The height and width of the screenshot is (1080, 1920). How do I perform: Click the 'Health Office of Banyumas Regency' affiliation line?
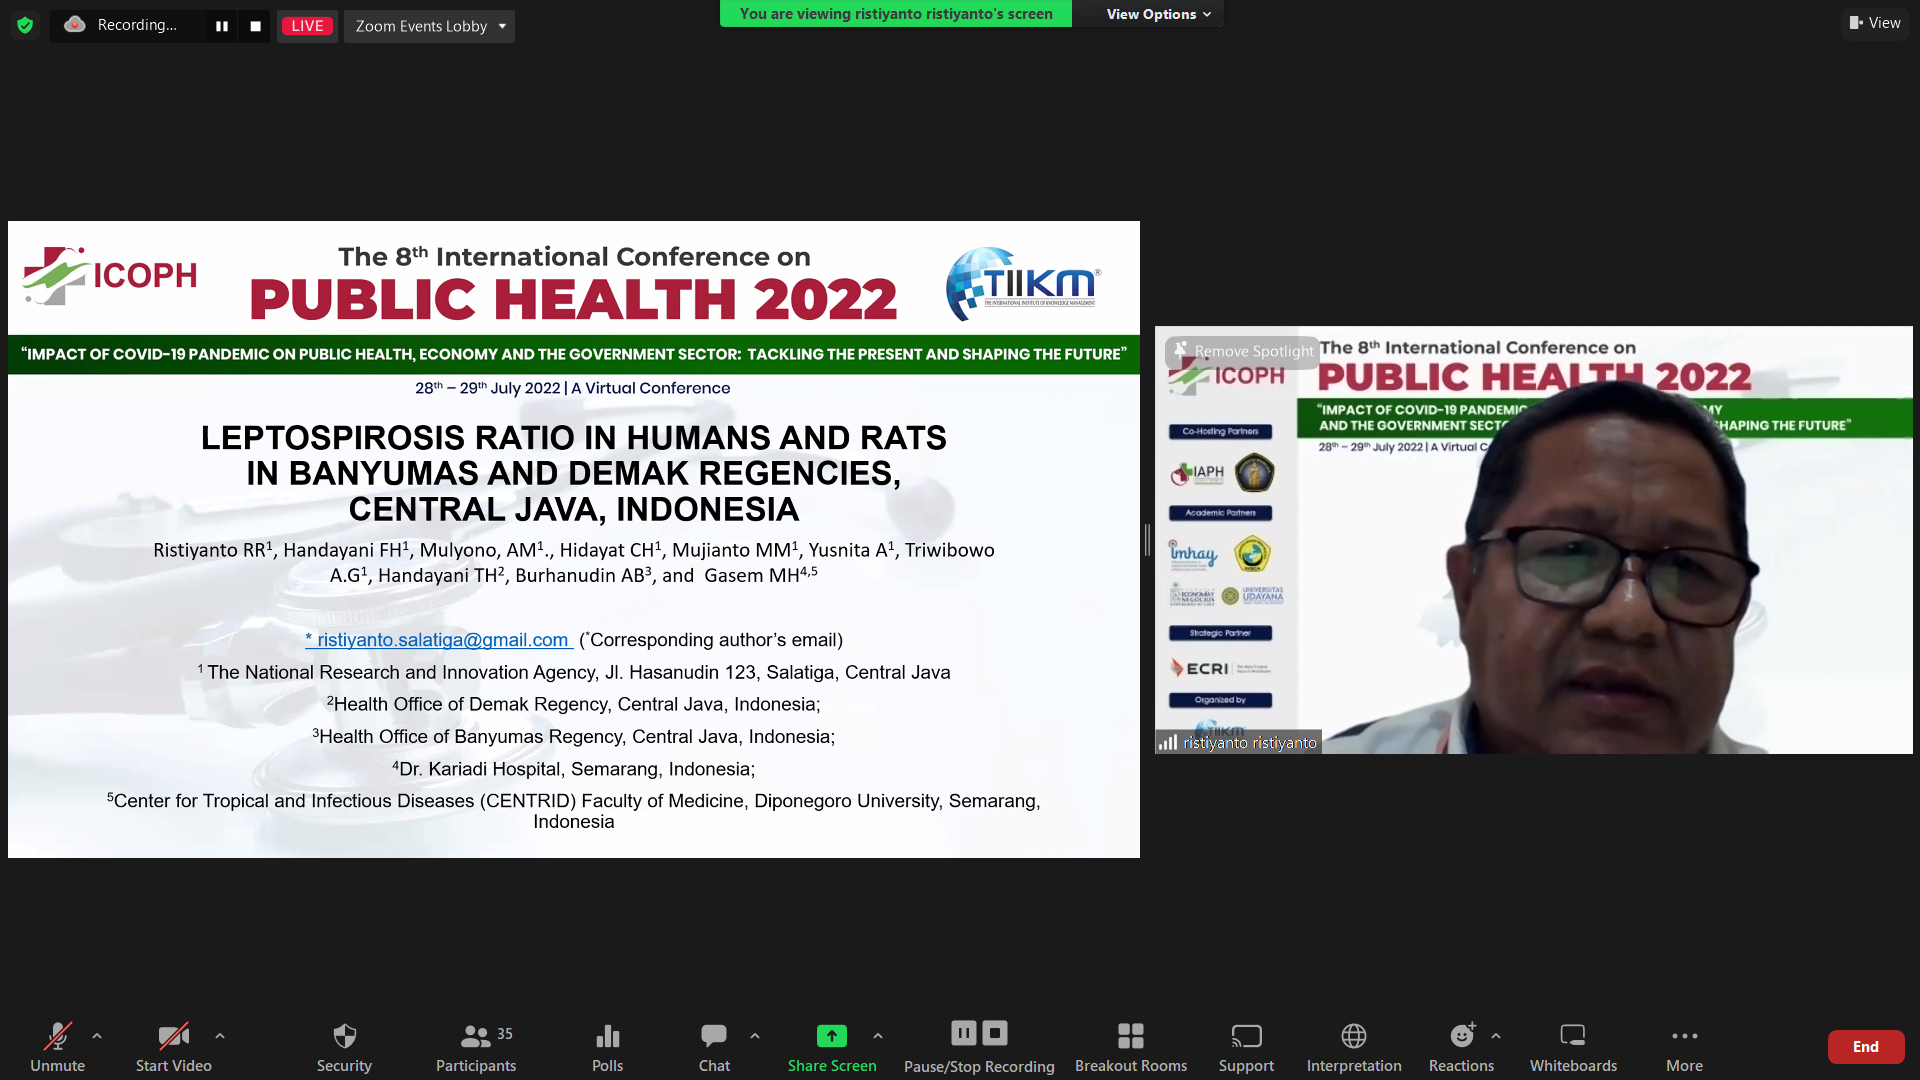(574, 737)
